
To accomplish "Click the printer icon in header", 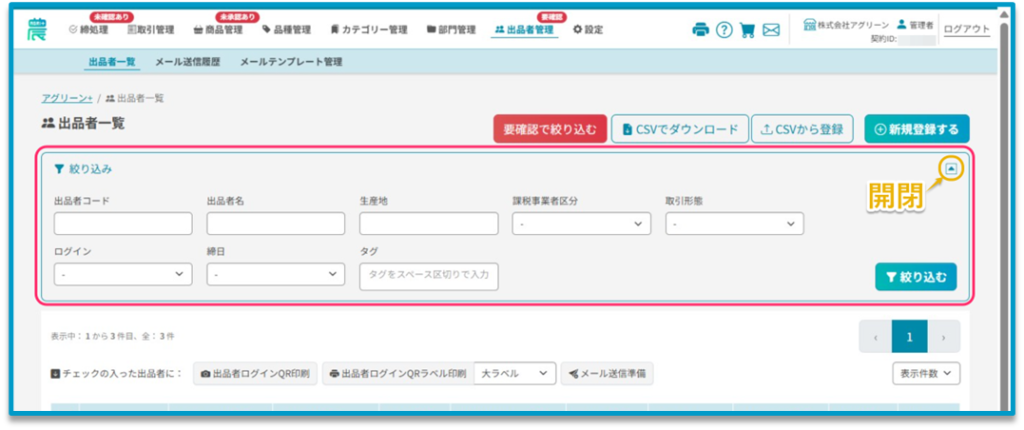I will pos(700,30).
